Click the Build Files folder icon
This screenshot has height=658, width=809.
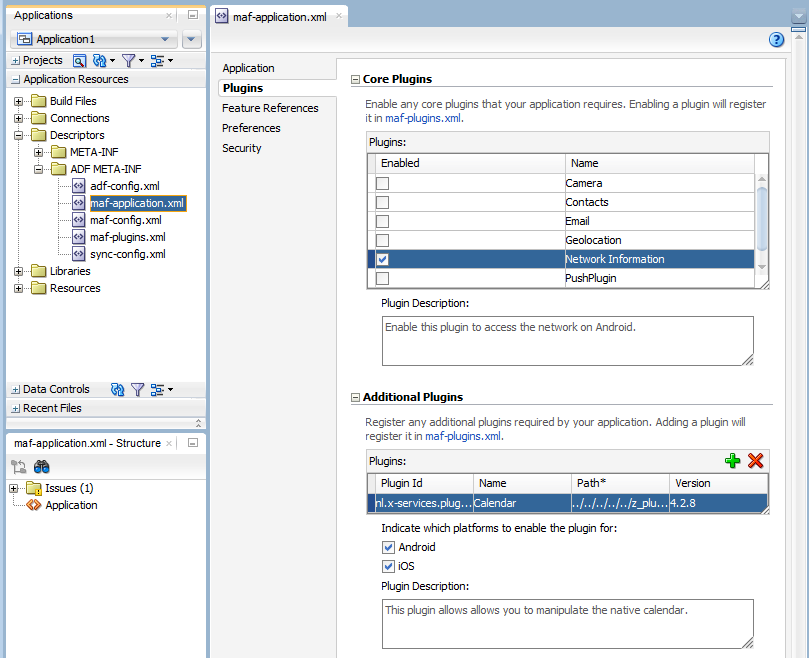tap(39, 101)
